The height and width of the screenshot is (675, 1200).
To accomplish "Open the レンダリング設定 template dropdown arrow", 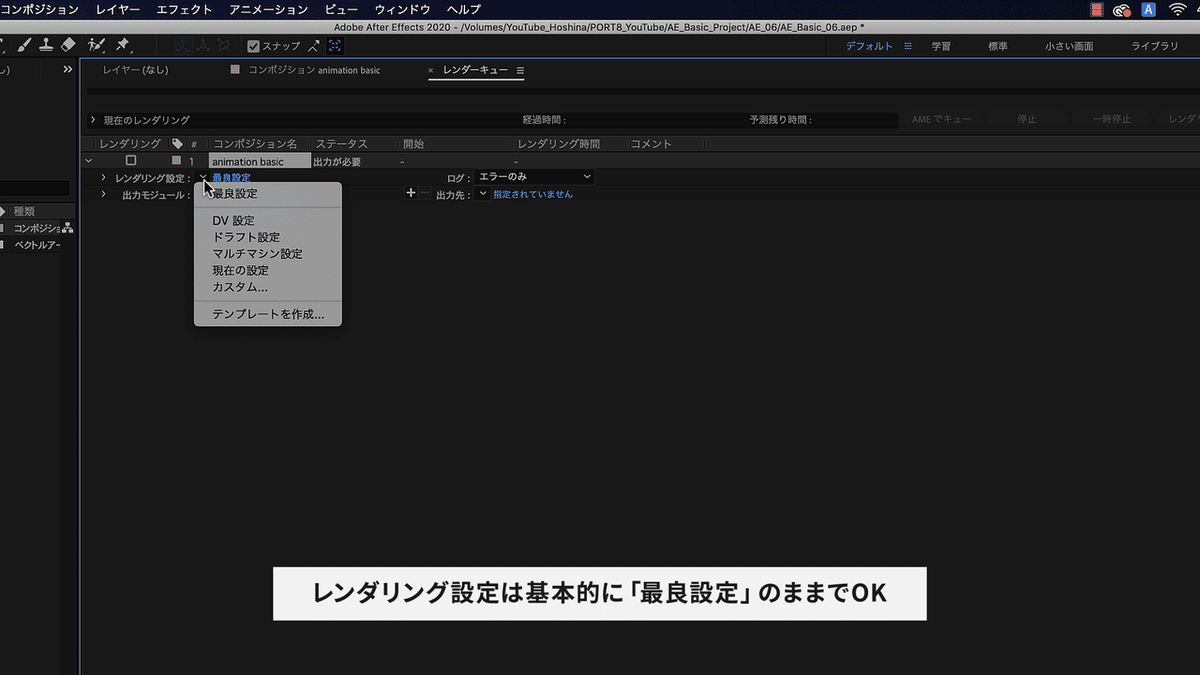I will (203, 177).
